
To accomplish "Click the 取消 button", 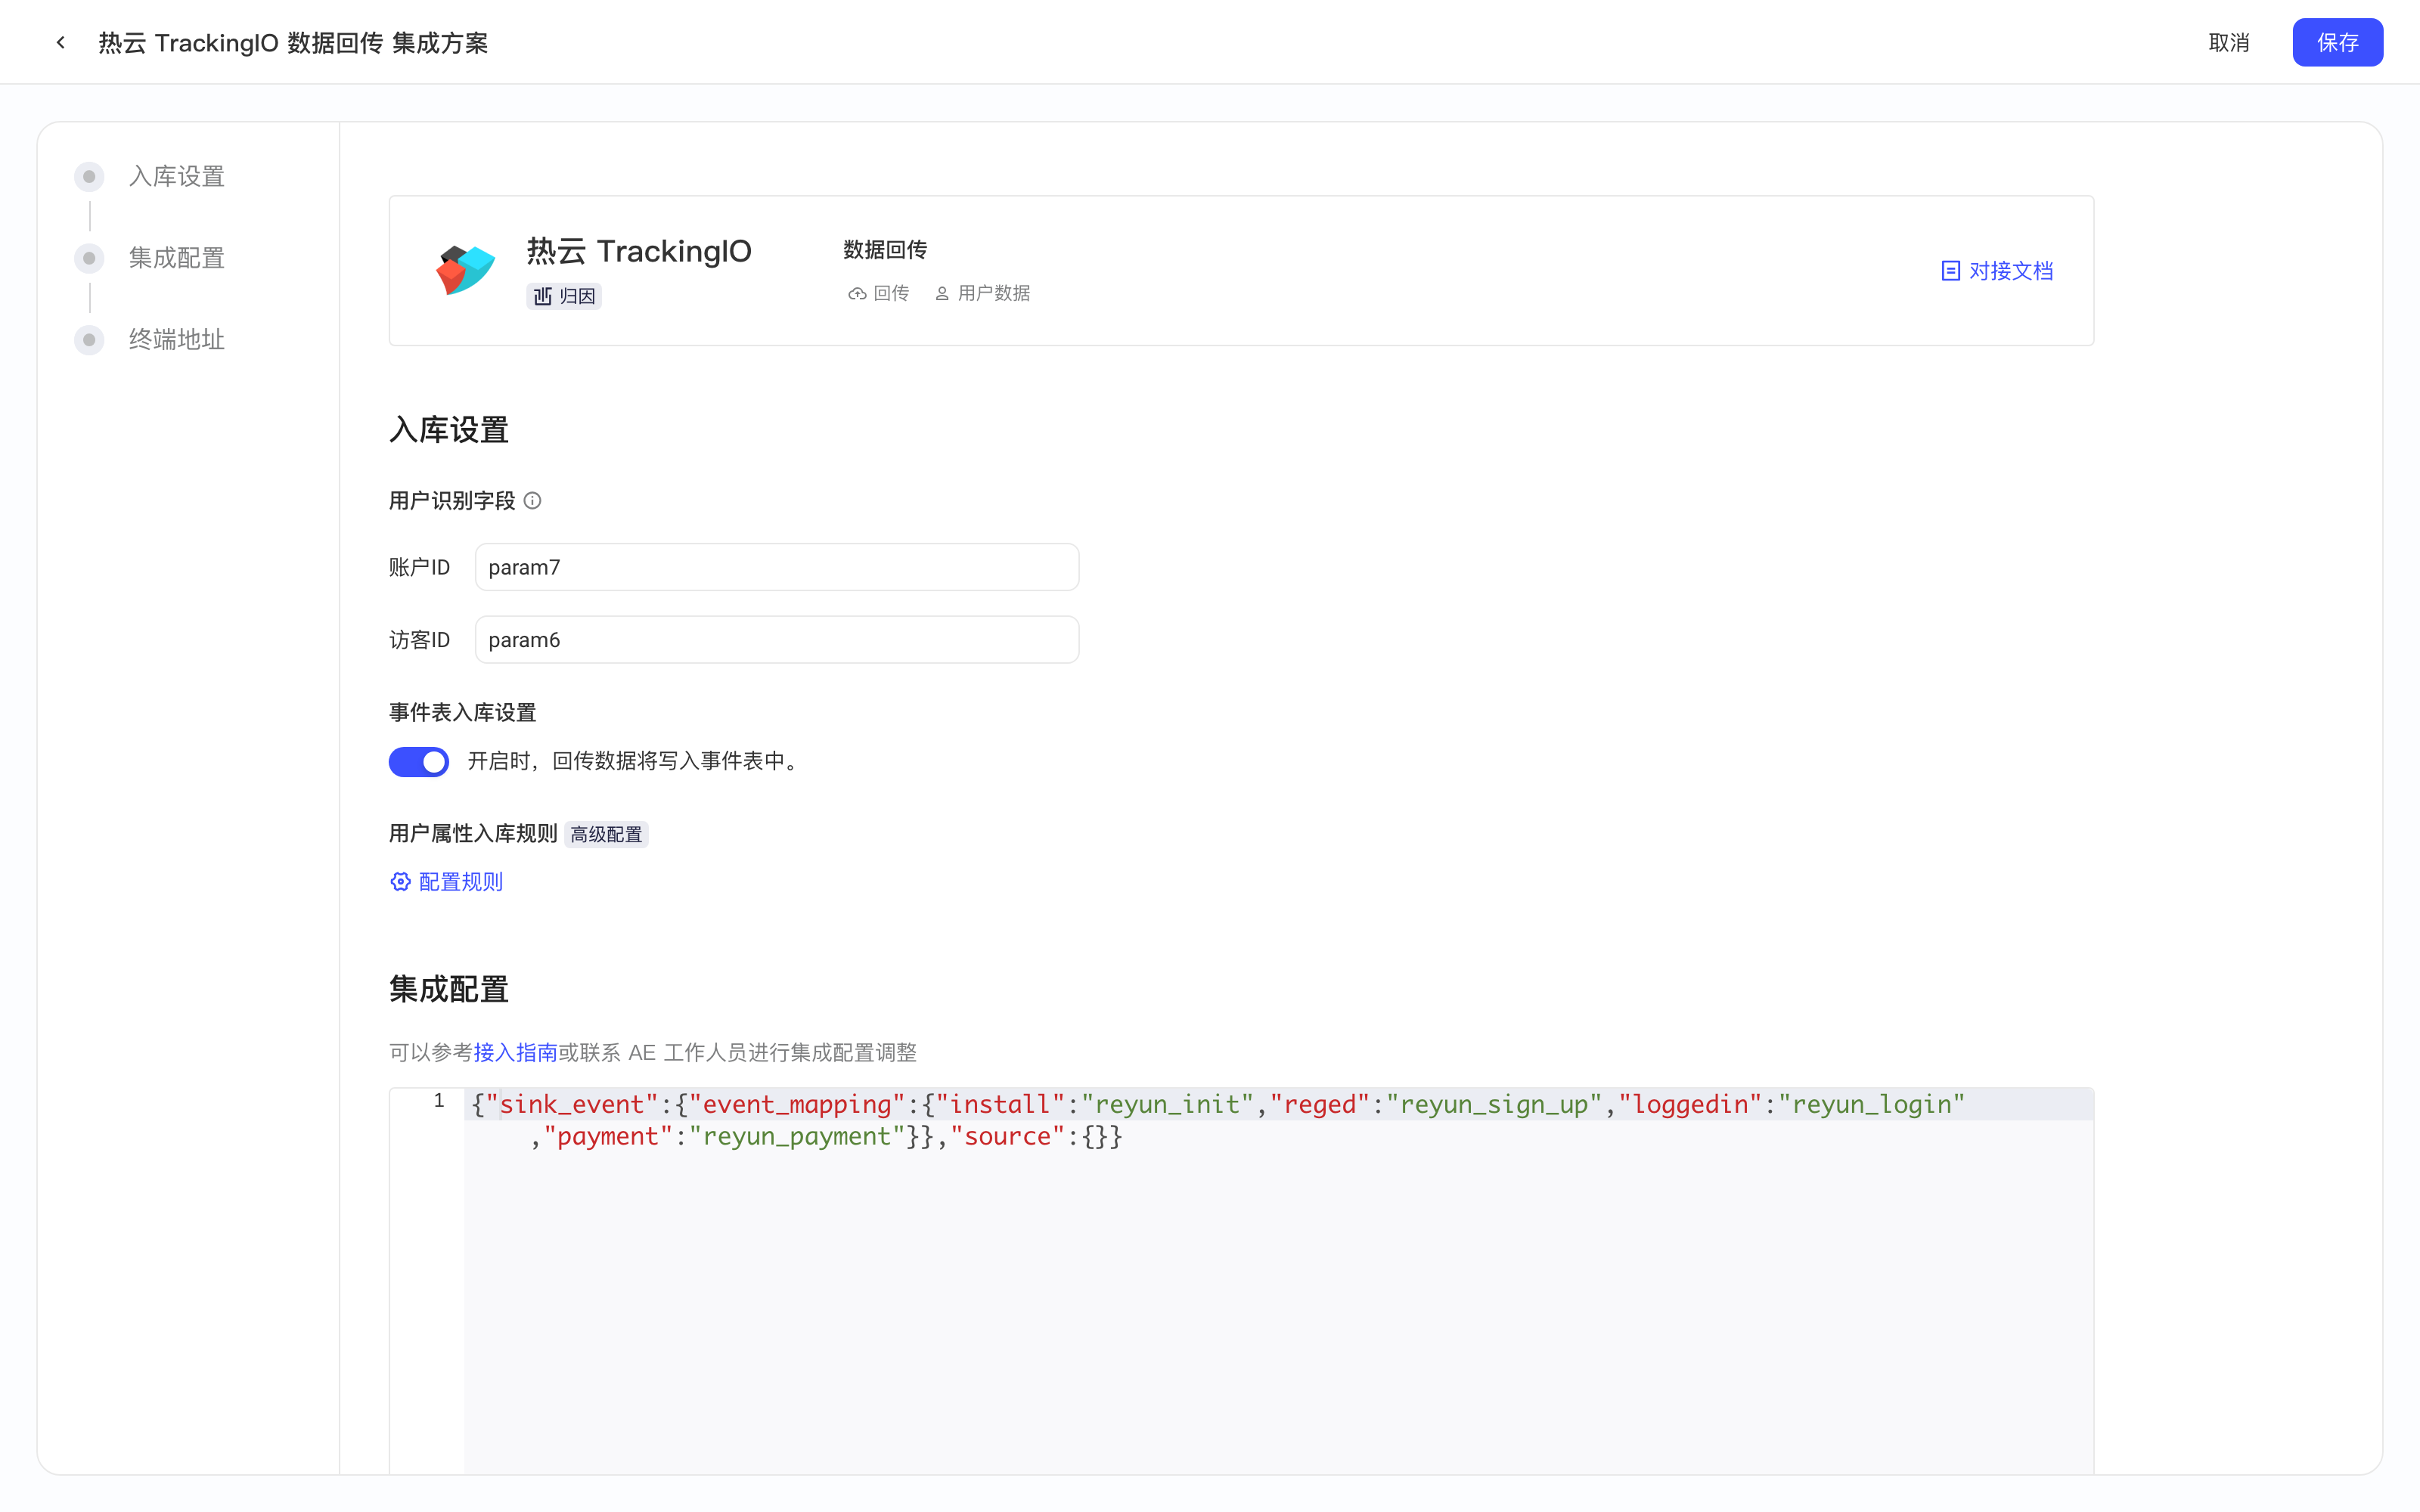I will point(2229,43).
